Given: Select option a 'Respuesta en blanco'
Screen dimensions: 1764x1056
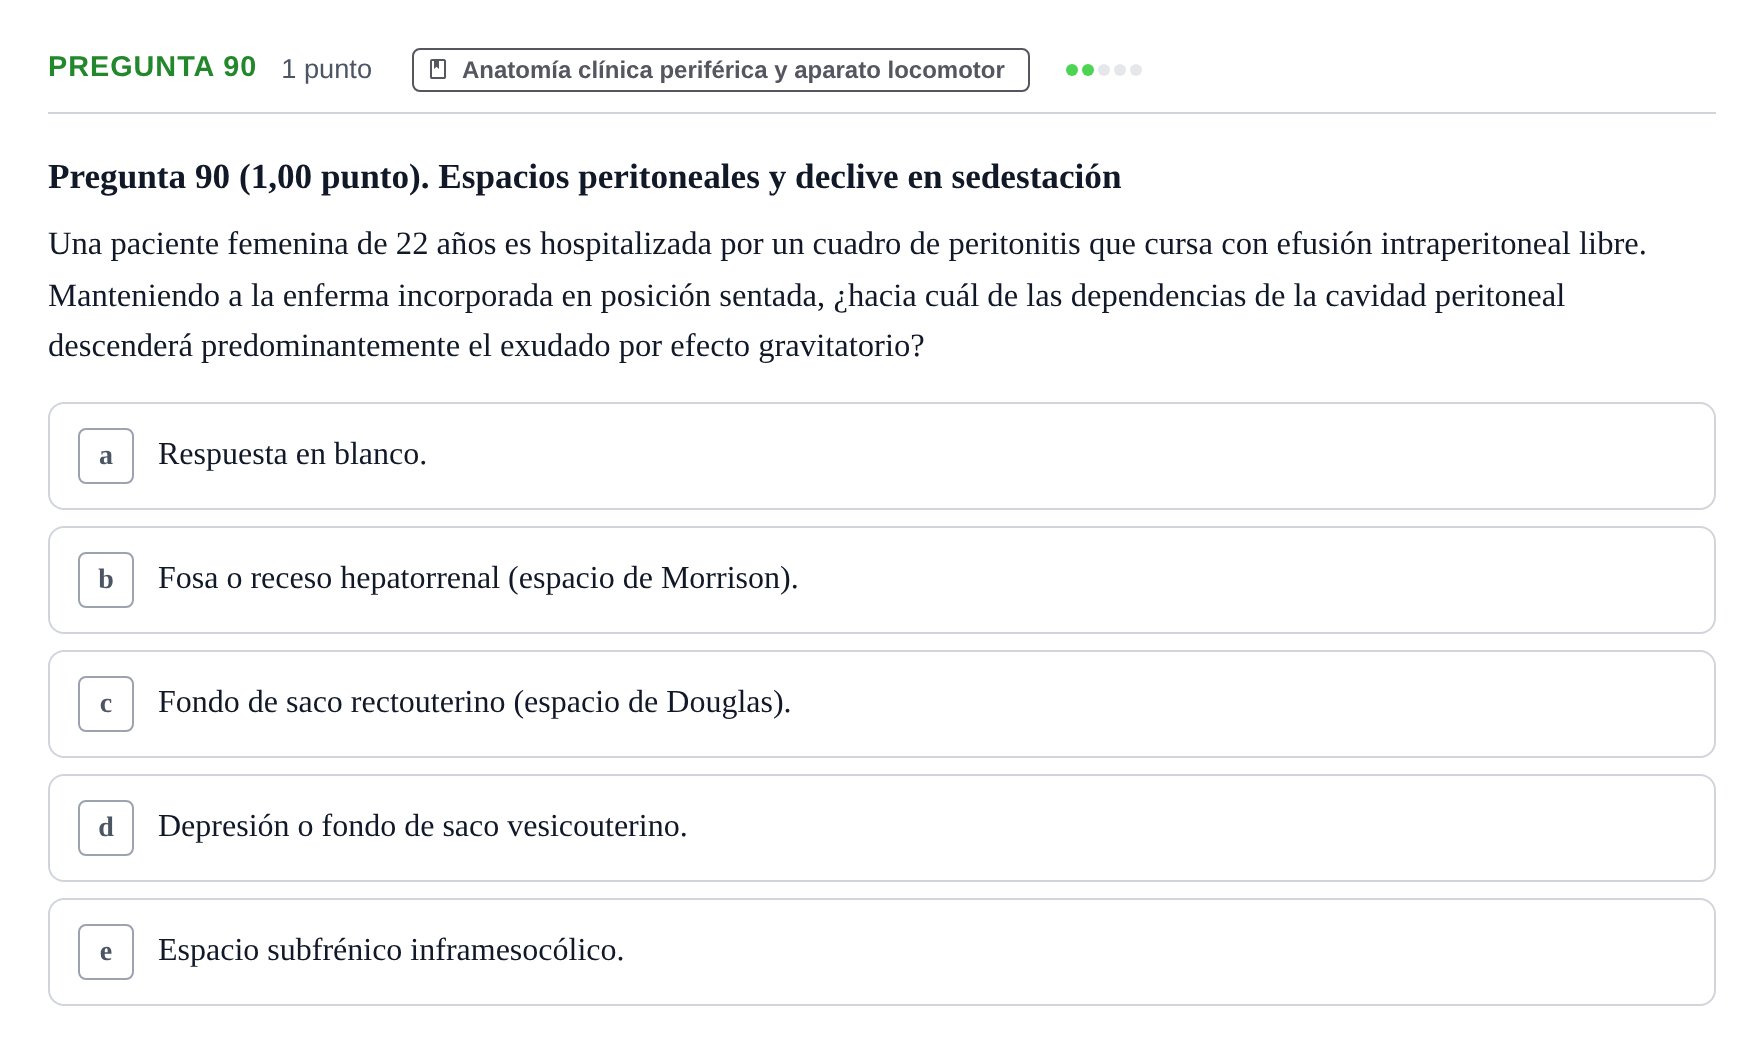Looking at the screenshot, I should pos(881,456).
